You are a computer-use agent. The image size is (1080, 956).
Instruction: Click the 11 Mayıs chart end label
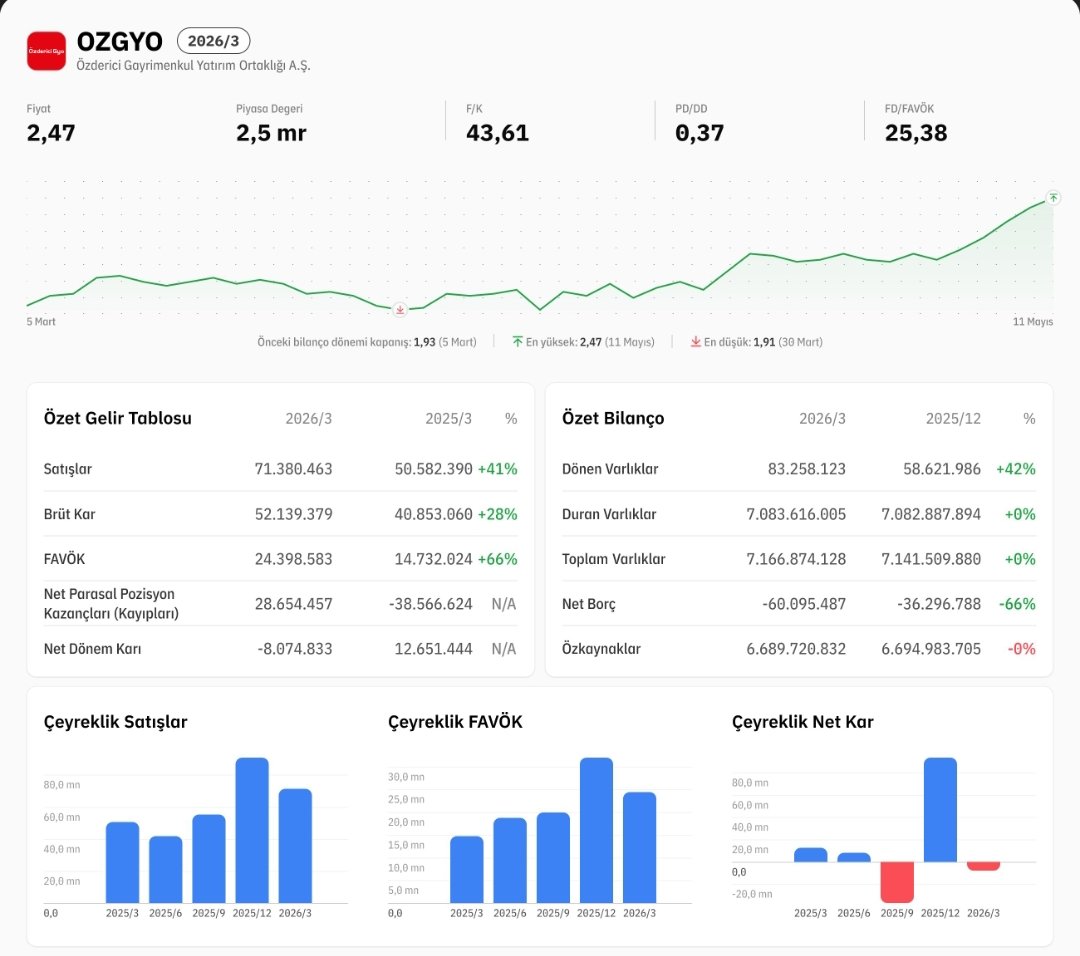pos(1032,322)
